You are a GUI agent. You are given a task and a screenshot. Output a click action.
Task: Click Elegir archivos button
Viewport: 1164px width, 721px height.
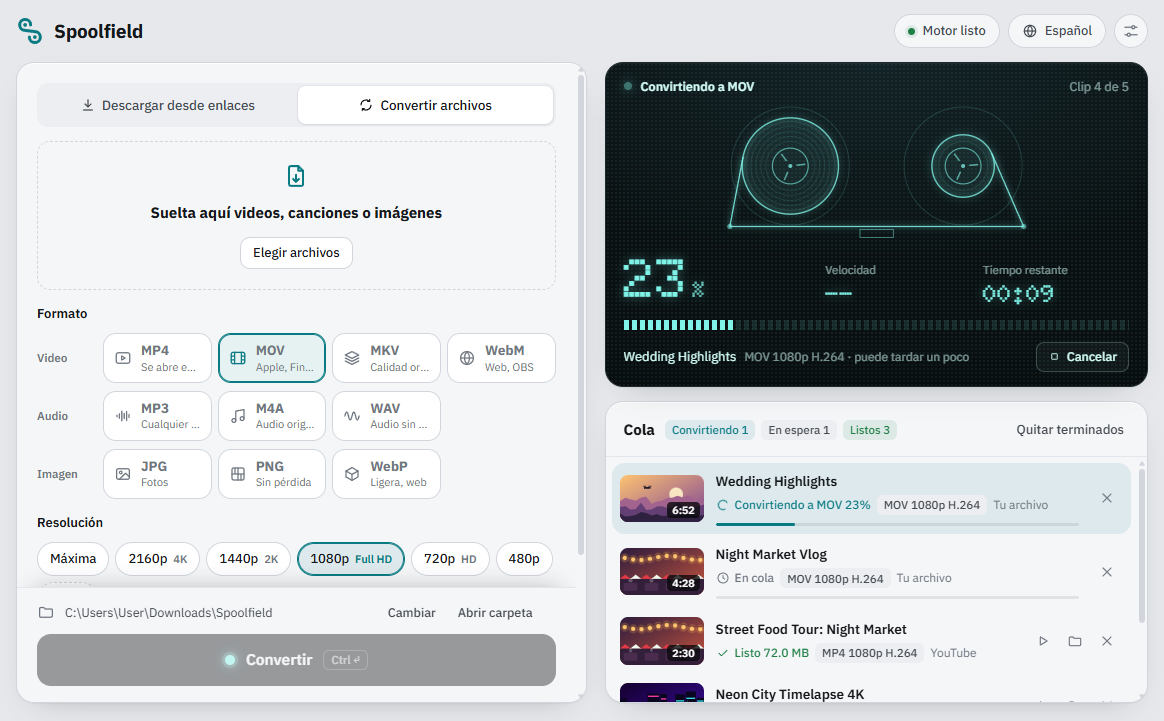(x=296, y=252)
